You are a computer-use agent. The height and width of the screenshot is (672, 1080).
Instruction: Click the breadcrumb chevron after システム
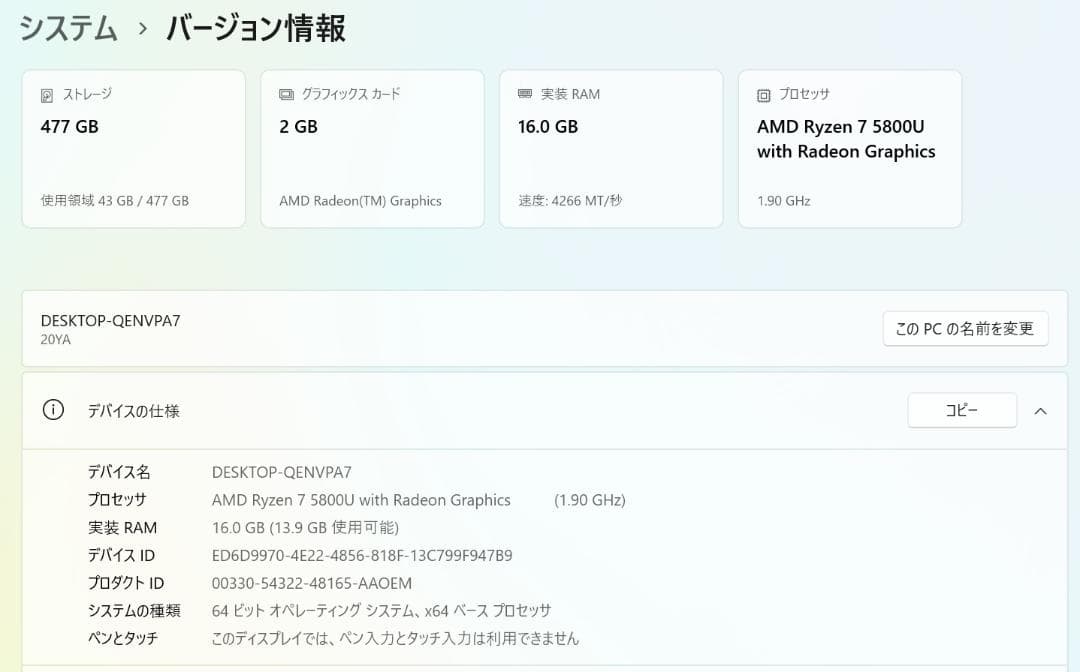pyautogui.click(x=140, y=28)
